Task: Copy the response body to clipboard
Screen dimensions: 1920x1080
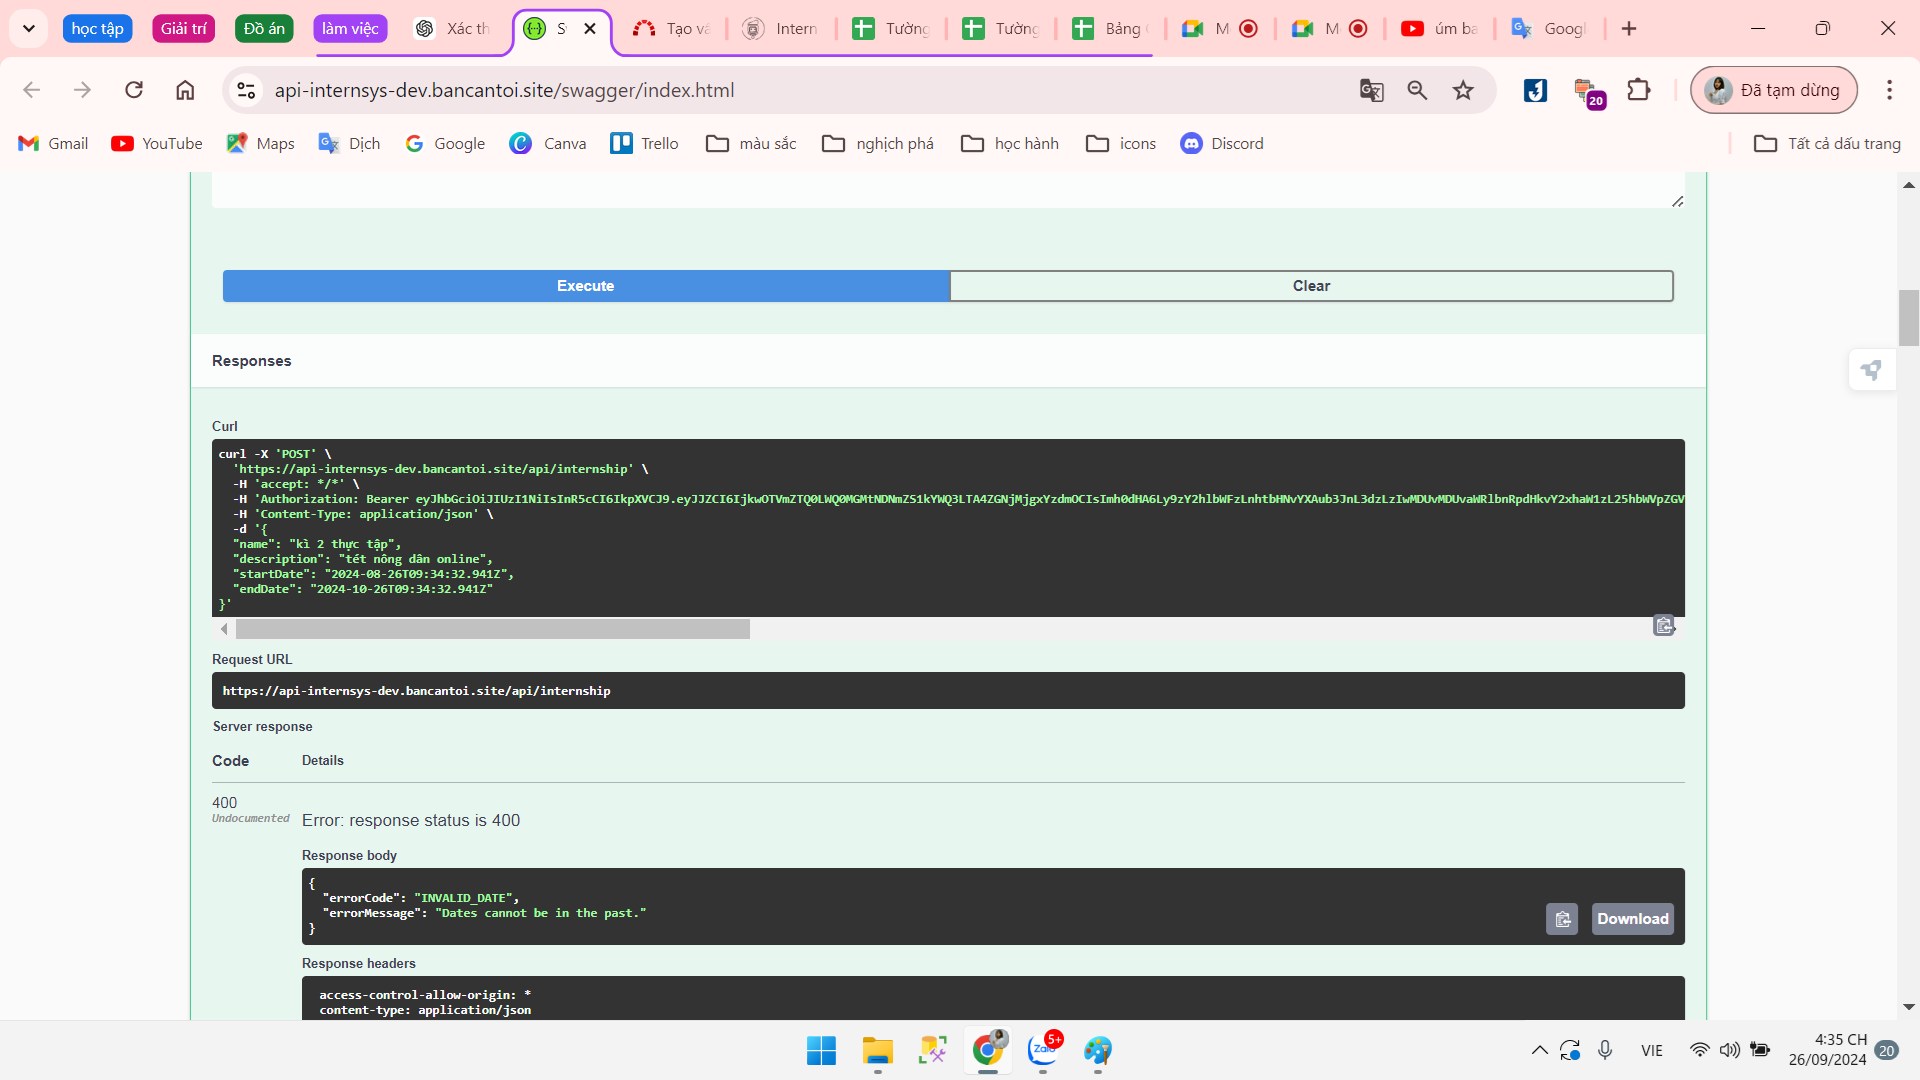Action: click(x=1562, y=919)
